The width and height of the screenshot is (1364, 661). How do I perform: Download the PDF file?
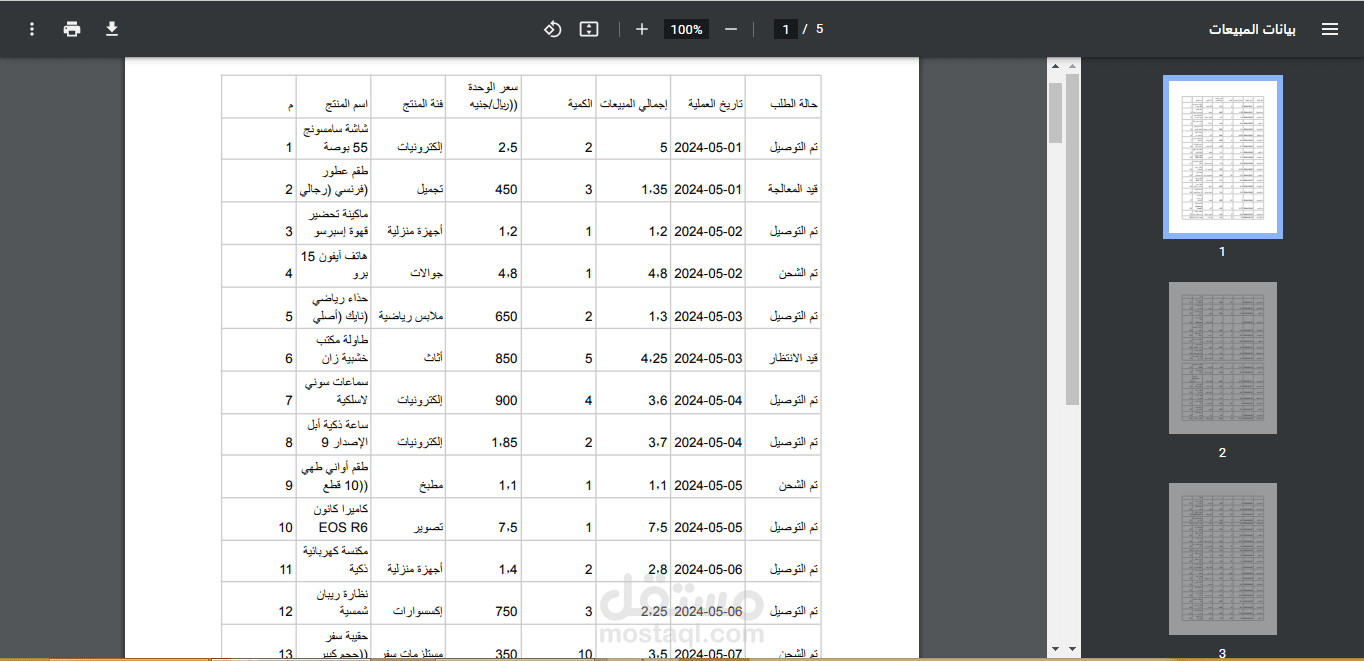click(112, 29)
